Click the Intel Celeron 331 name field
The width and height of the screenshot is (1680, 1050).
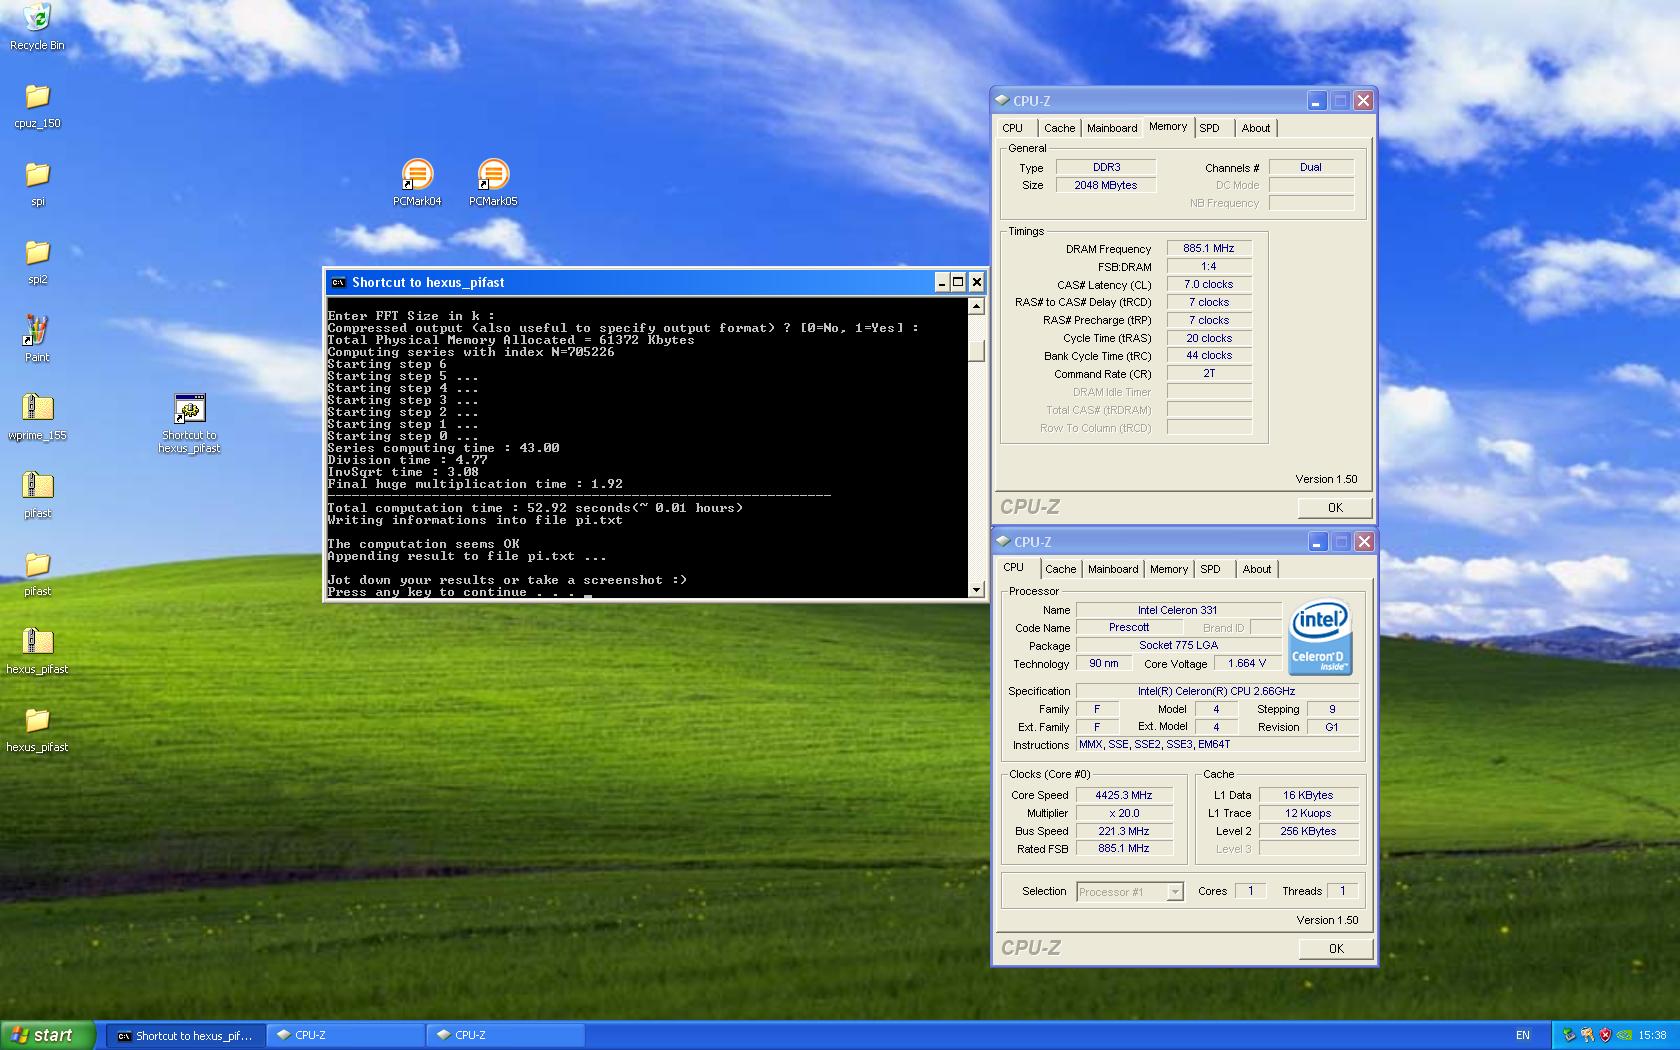1178,610
